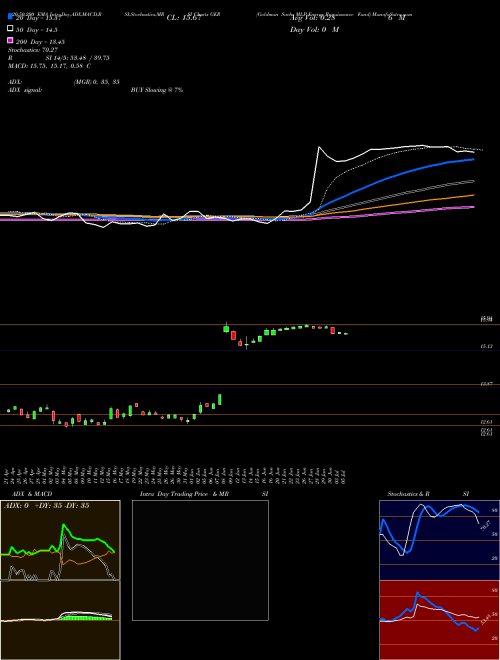Open the empty Intra Day Trading chart panel

click(x=200, y=560)
